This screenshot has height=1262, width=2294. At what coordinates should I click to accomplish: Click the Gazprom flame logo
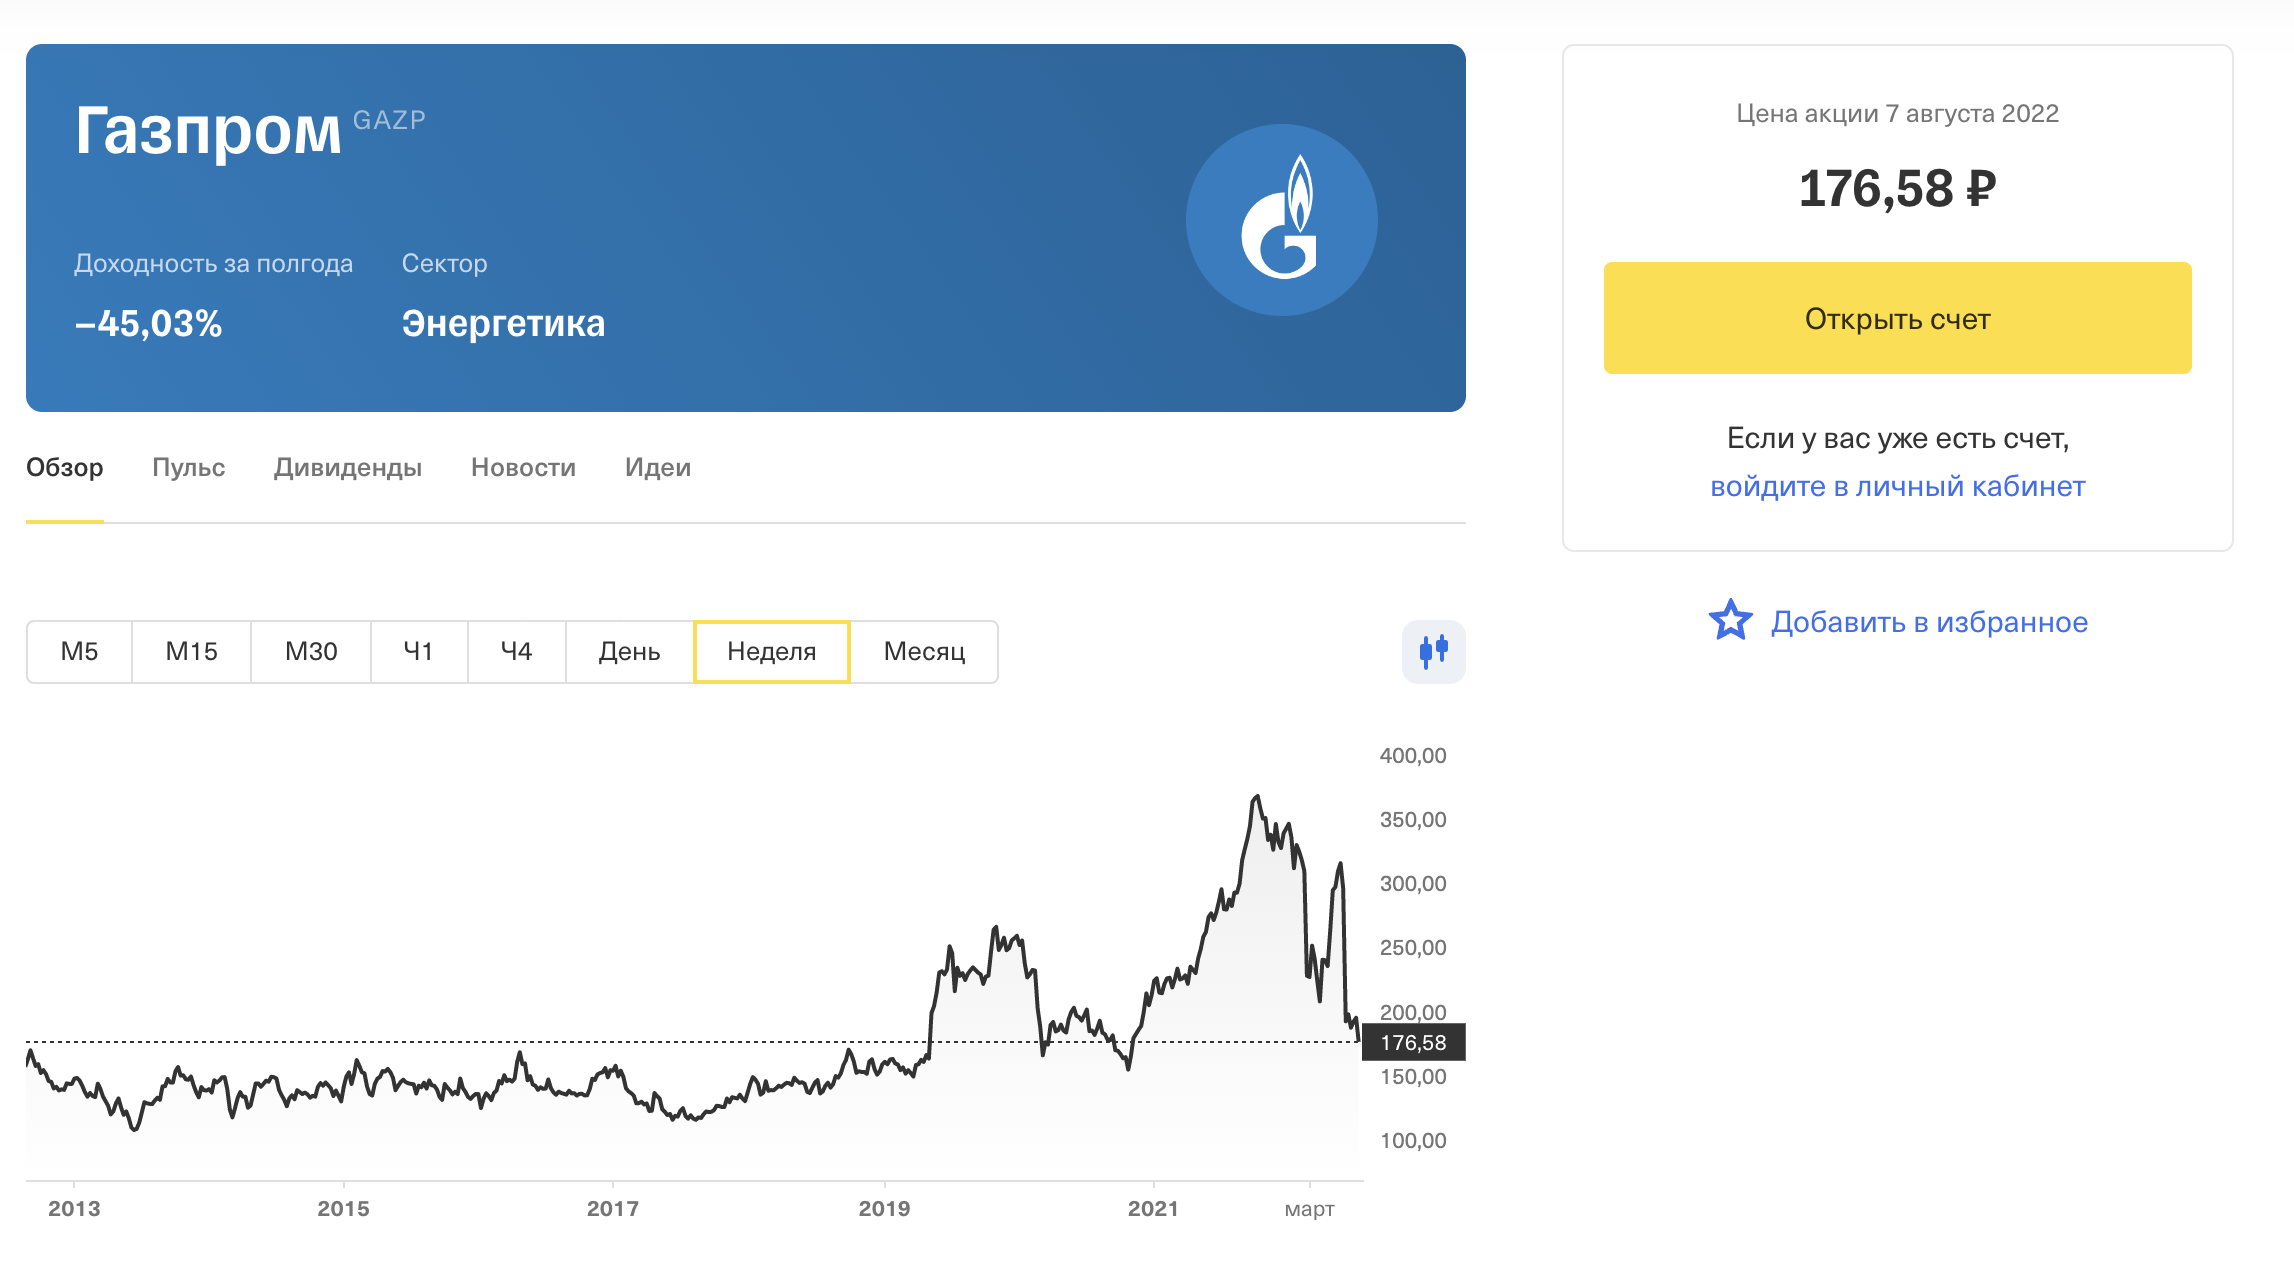[1281, 220]
